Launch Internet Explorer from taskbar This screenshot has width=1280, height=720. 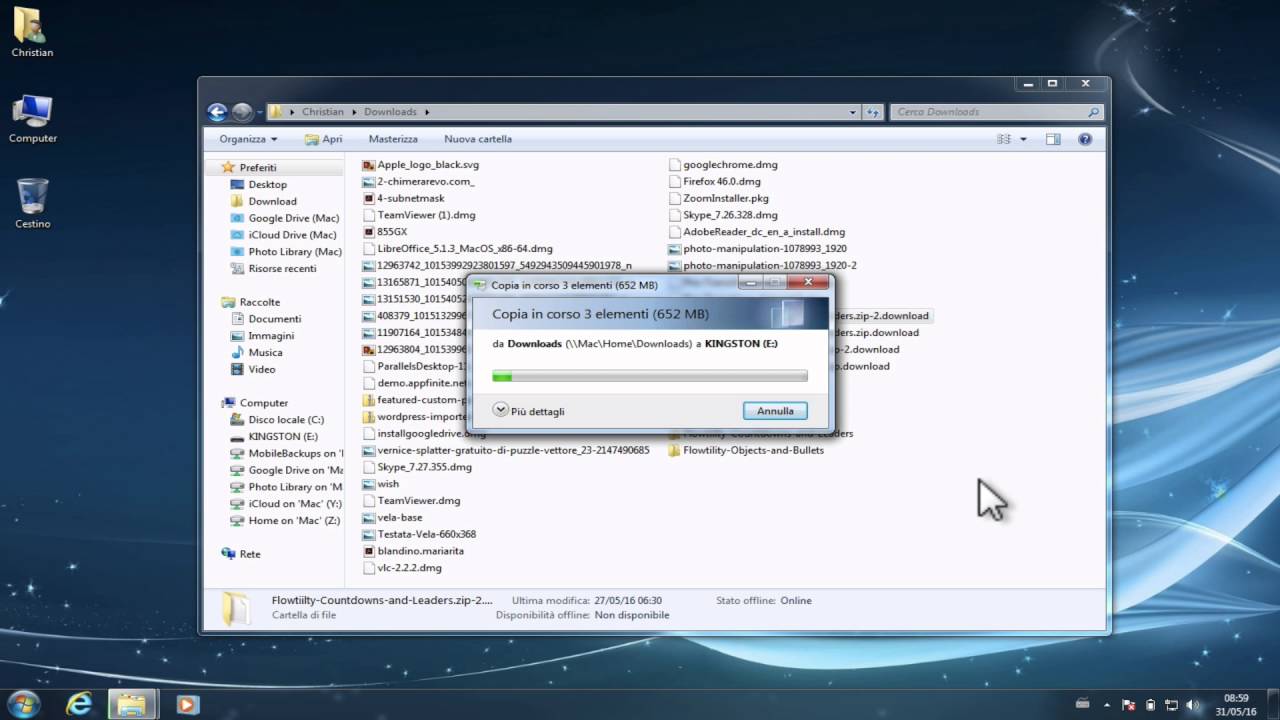(79, 704)
